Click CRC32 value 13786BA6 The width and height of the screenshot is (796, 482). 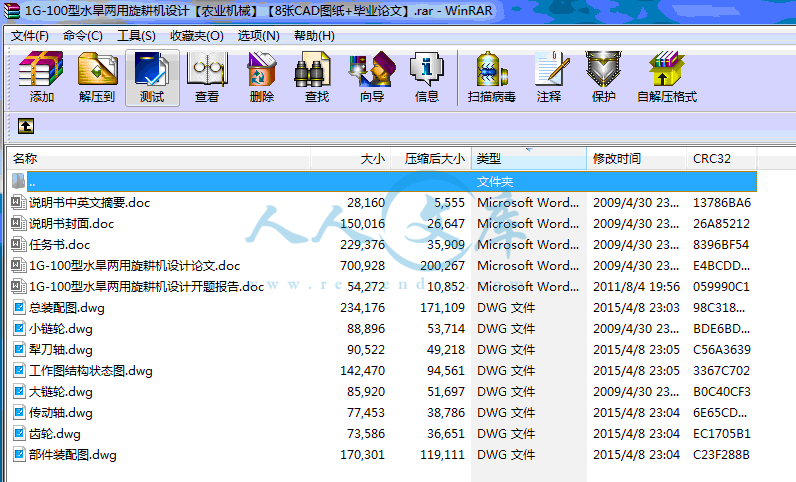click(x=722, y=203)
